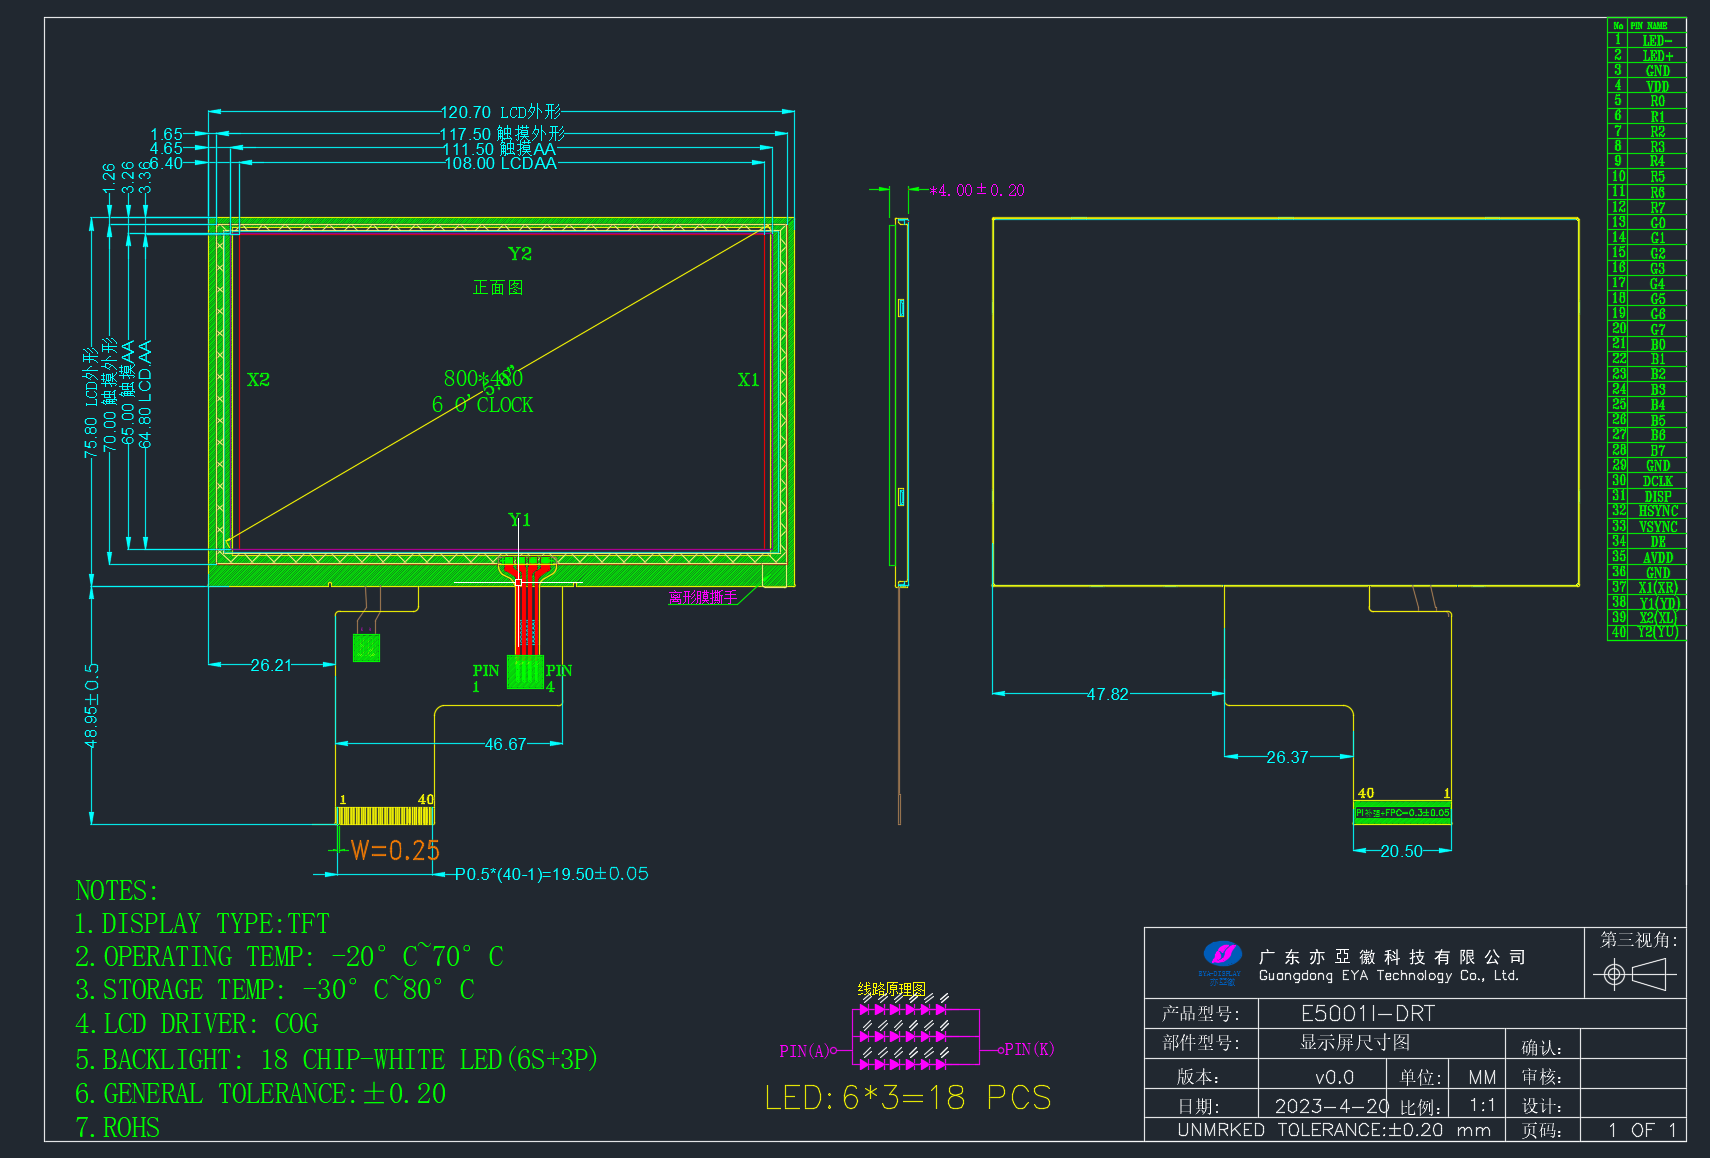1710x1158 pixels.
Task: Click the GENERAL TOLERANCE:±0.20 note
Action: [261, 1094]
